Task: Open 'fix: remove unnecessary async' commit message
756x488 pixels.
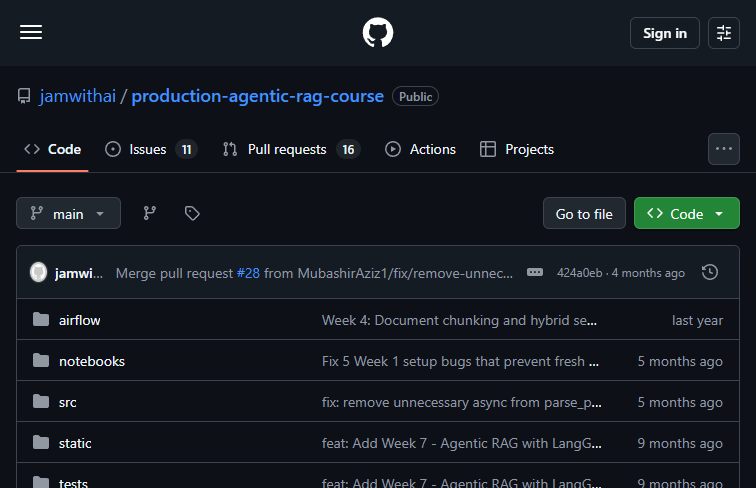Action: coord(461,402)
